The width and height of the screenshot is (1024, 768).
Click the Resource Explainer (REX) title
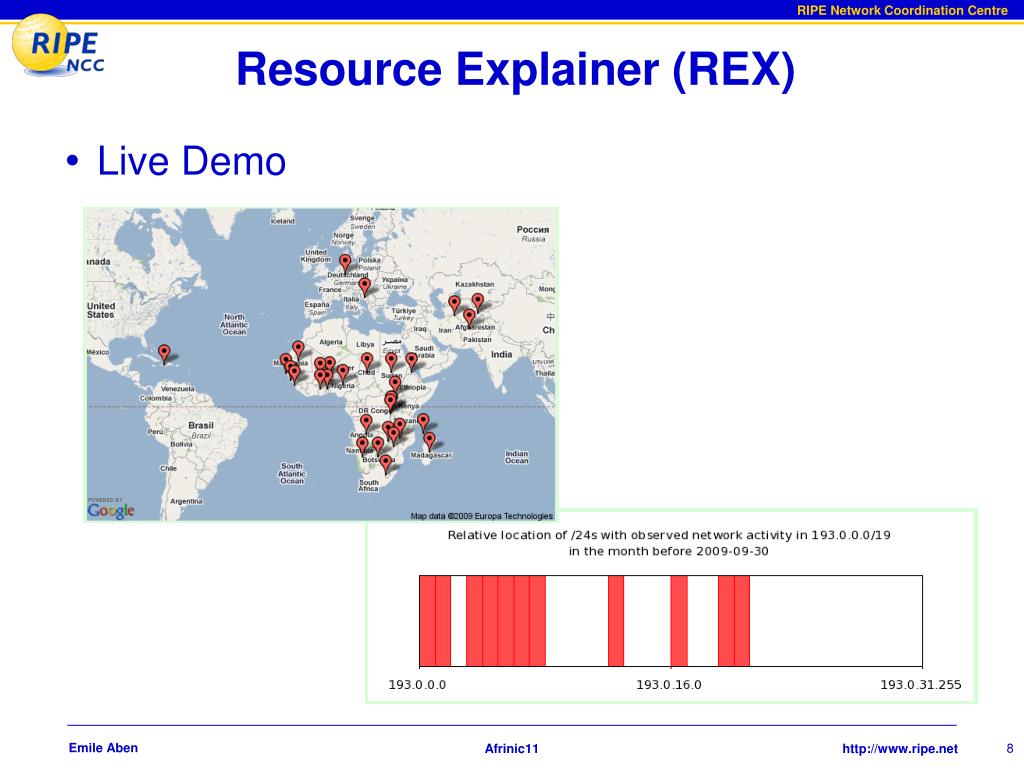515,69
